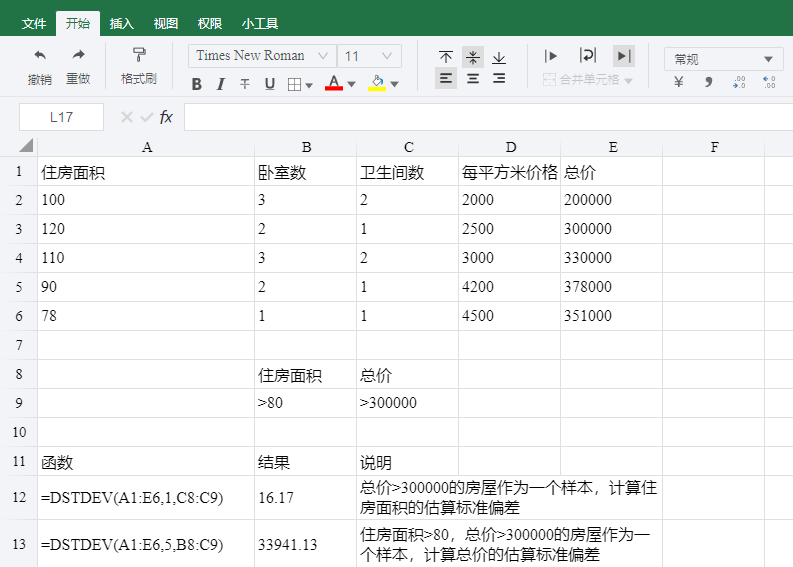Click the result cell 16.17
Image resolution: width=793 pixels, height=567 pixels.
[x=305, y=498]
